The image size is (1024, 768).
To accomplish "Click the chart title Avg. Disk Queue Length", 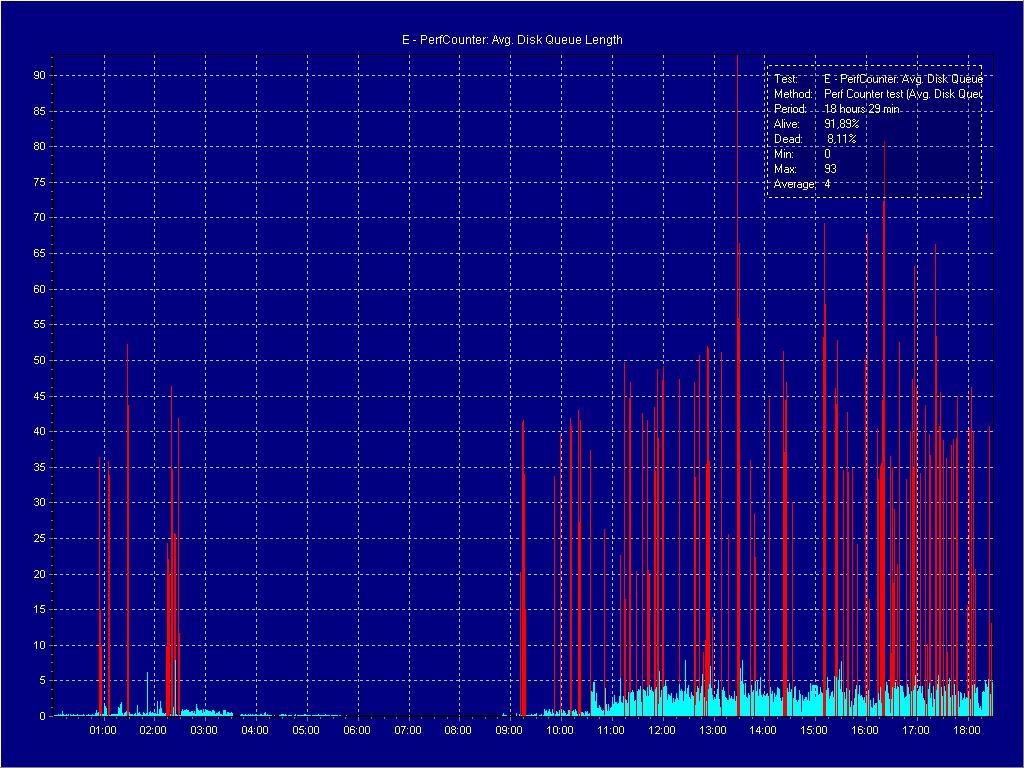I will pyautogui.click(x=511, y=40).
